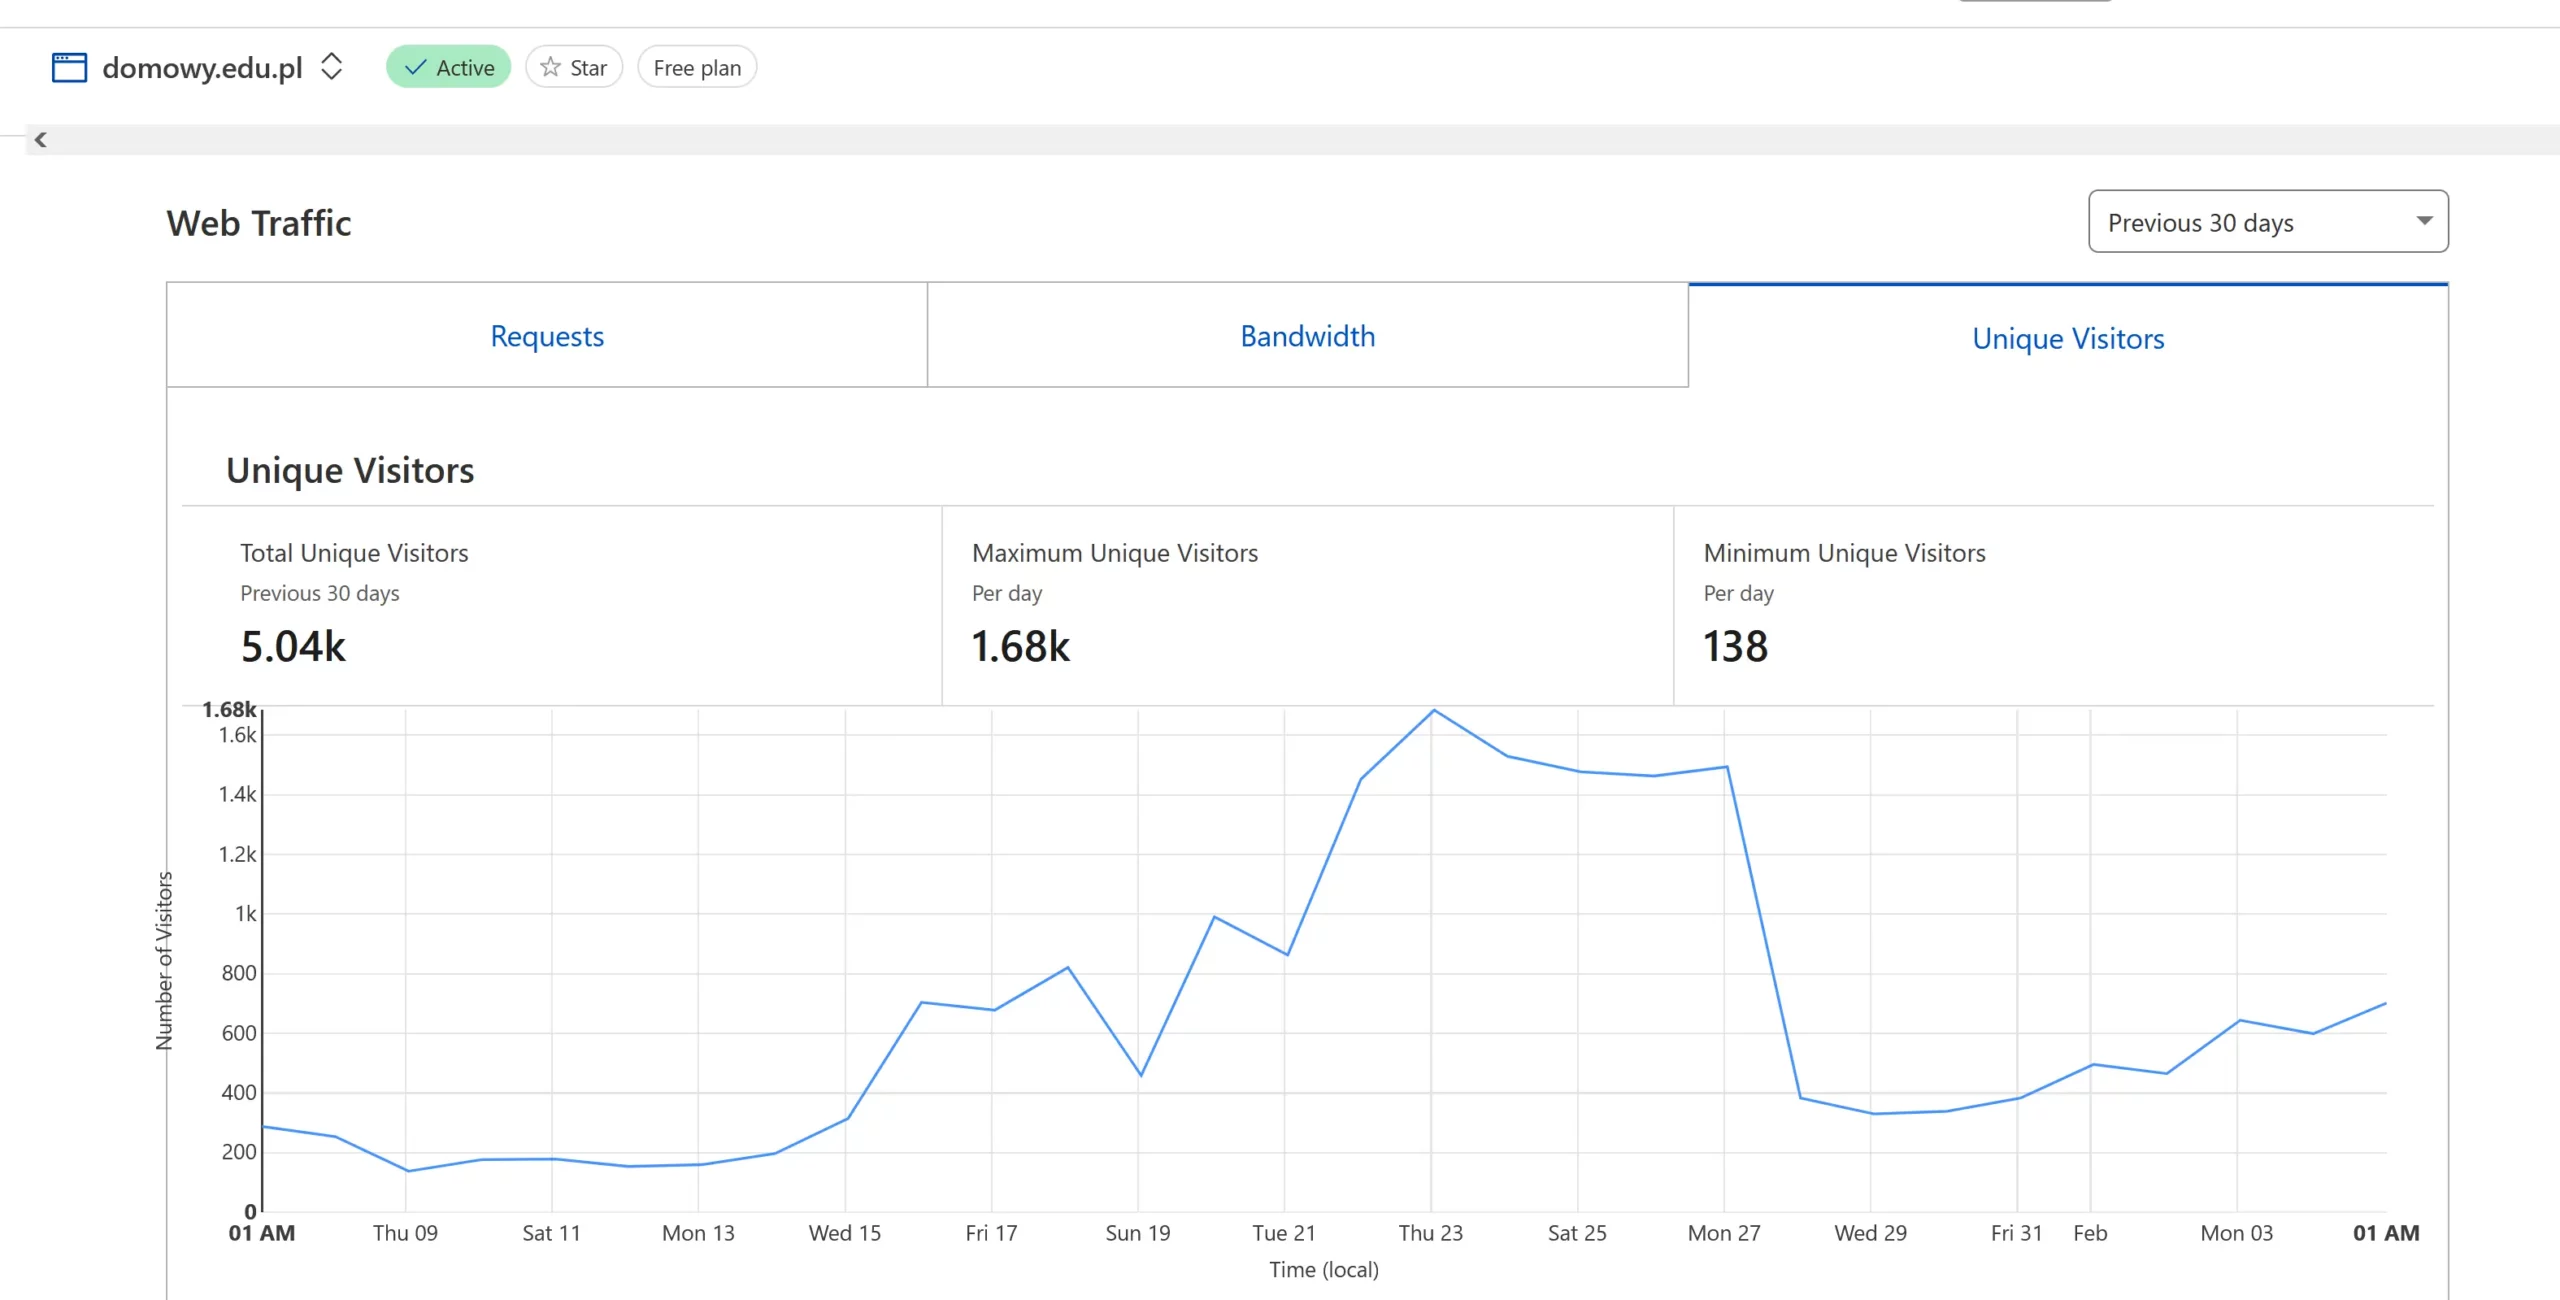2560x1300 pixels.
Task: Open the Previous 30 days dropdown
Action: (2267, 222)
